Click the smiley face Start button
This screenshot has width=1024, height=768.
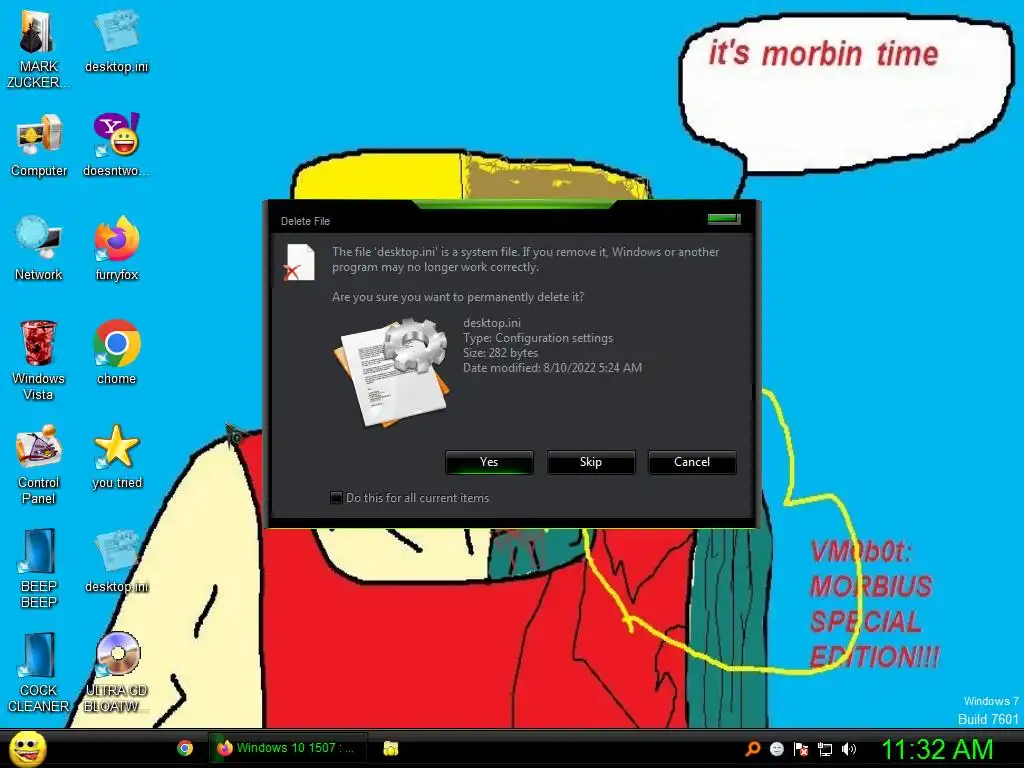tap(27, 748)
